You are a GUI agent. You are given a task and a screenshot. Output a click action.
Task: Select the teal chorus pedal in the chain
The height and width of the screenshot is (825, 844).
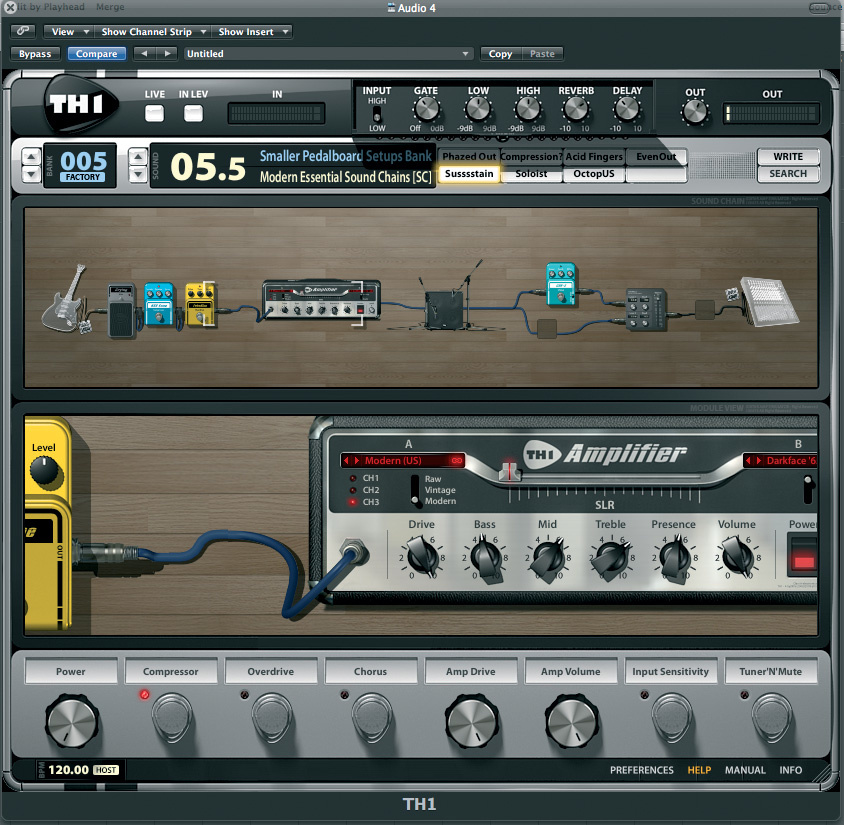[561, 284]
